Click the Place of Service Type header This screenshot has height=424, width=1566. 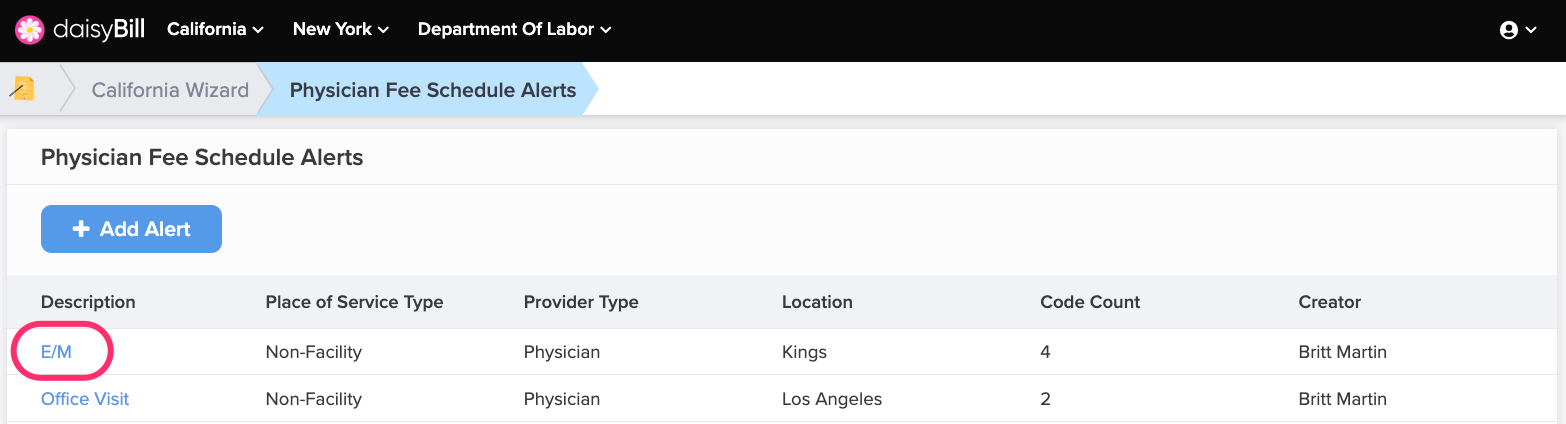(x=354, y=302)
